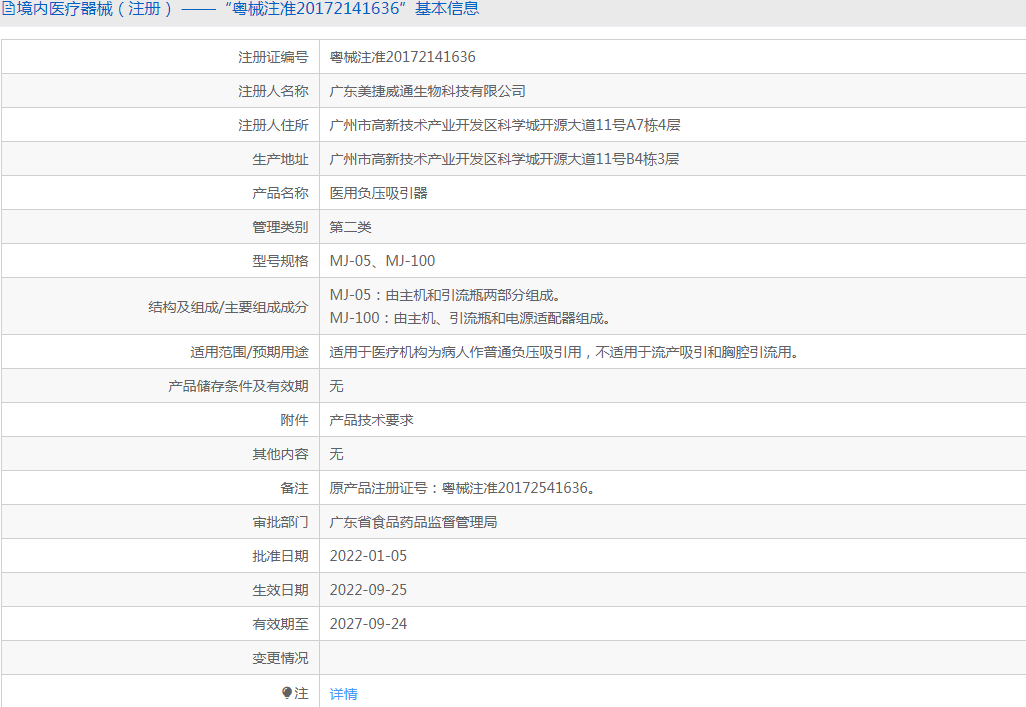1026x707 pixels.
Task: Select registrant address ending in A7栋4层
Action: point(504,125)
